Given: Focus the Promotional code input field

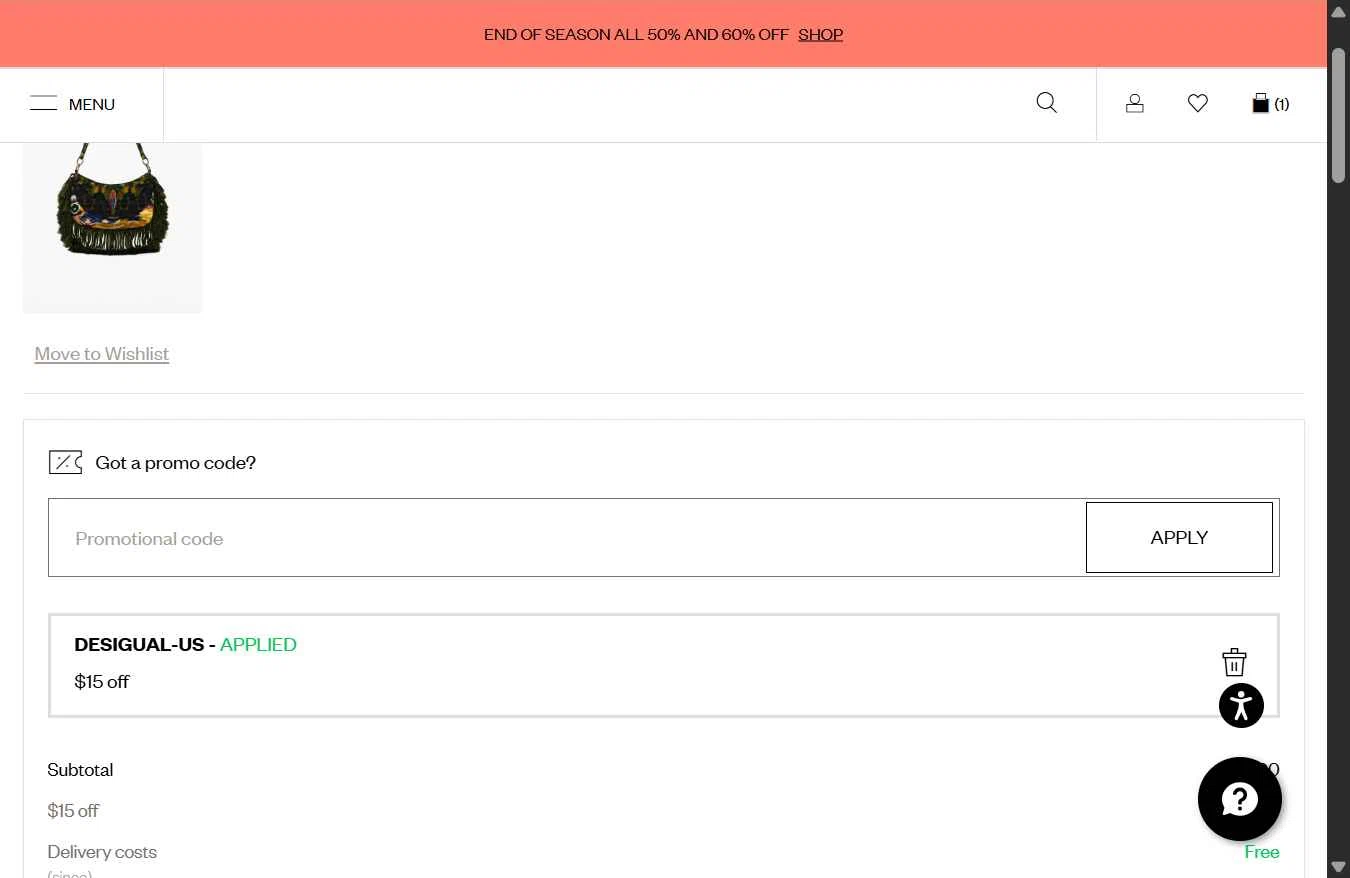Looking at the screenshot, I should click(x=567, y=538).
